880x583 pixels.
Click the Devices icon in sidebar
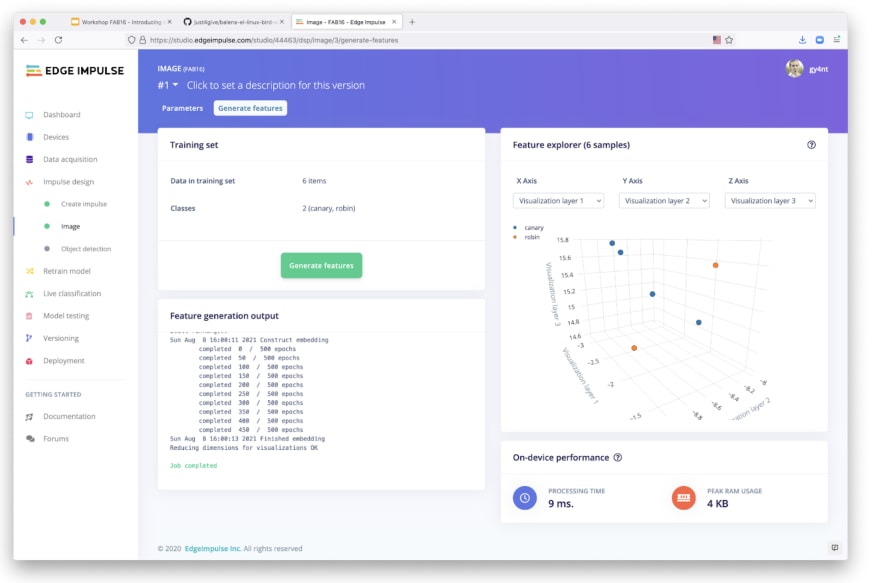point(30,137)
